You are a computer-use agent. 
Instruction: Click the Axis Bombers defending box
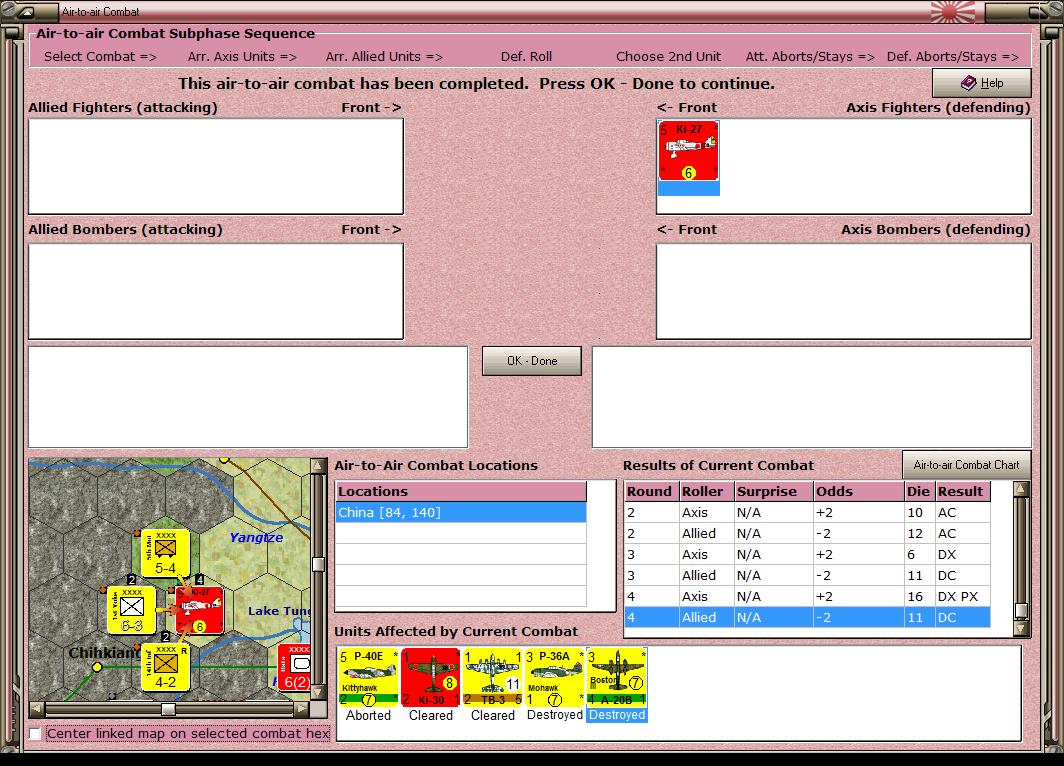tap(843, 291)
